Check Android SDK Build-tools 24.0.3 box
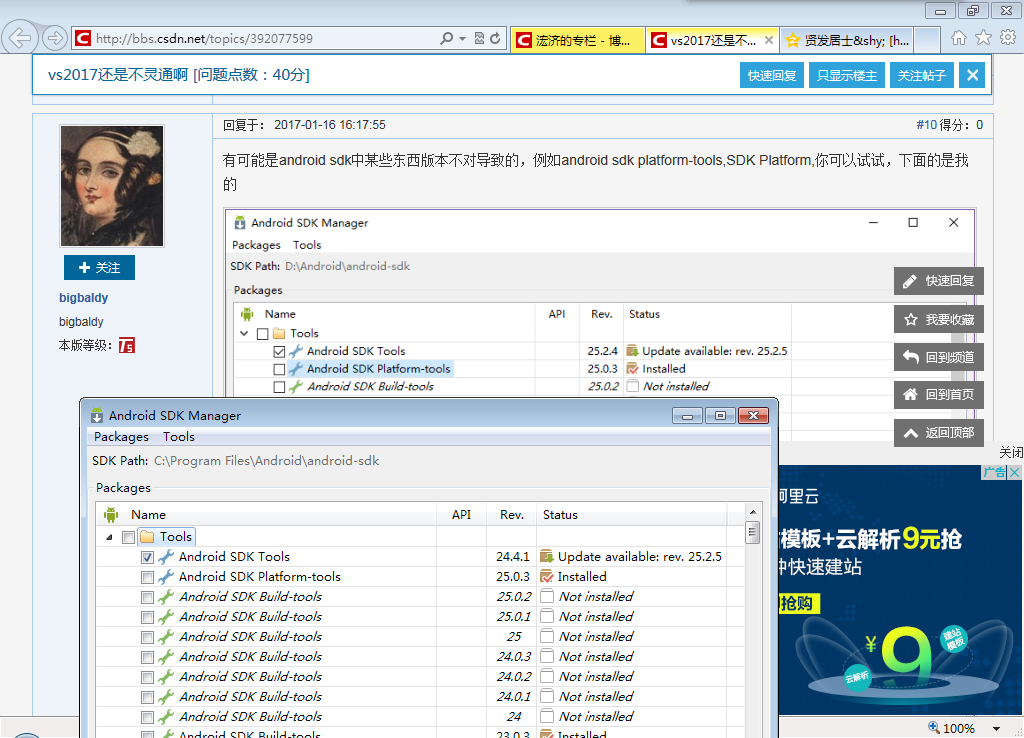1024x738 pixels. pyautogui.click(x=147, y=657)
